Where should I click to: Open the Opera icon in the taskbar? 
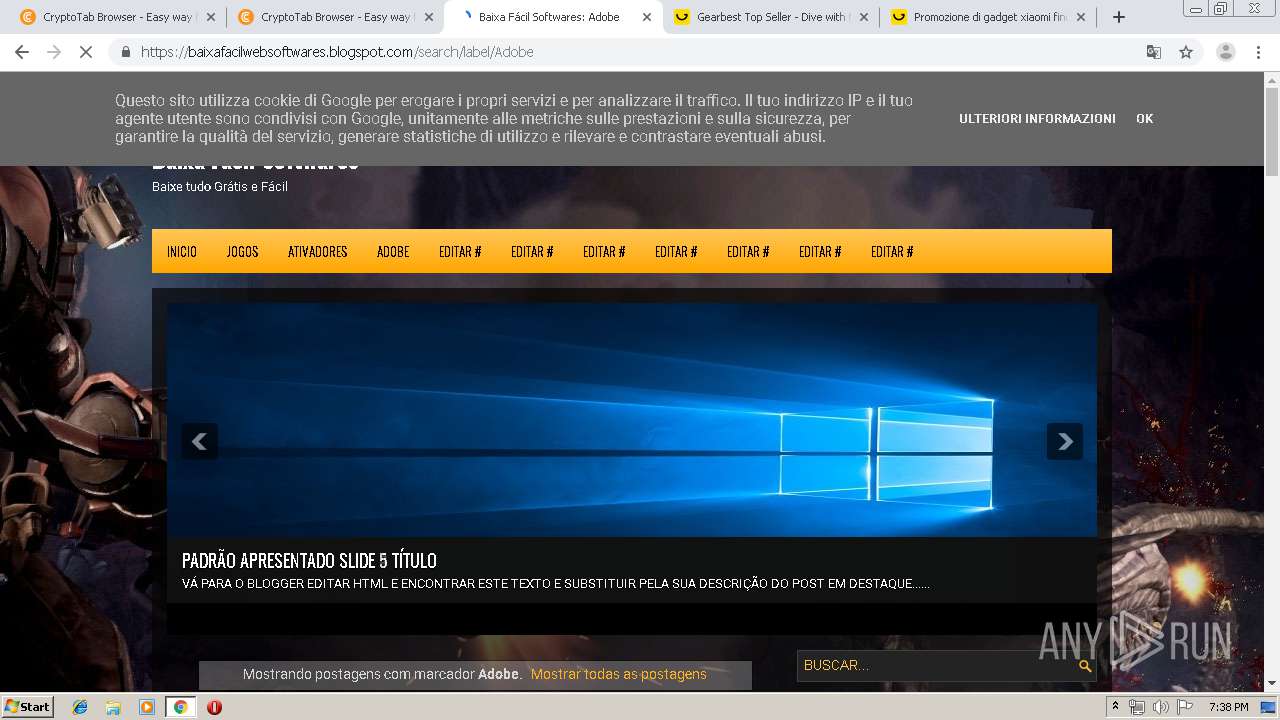(214, 707)
